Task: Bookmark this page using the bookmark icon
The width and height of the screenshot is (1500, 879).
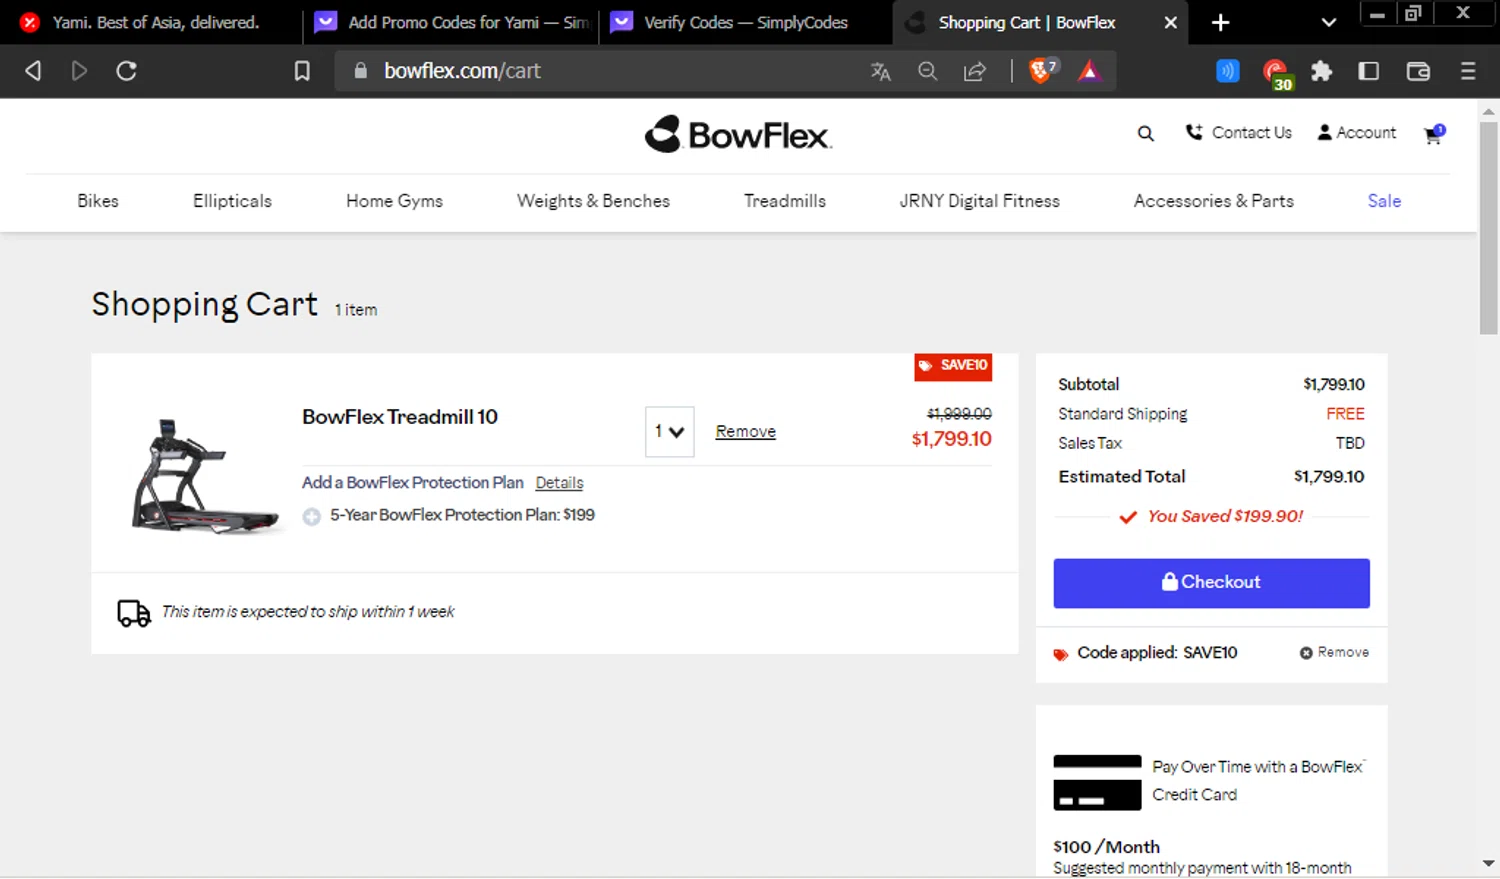Action: [x=302, y=71]
